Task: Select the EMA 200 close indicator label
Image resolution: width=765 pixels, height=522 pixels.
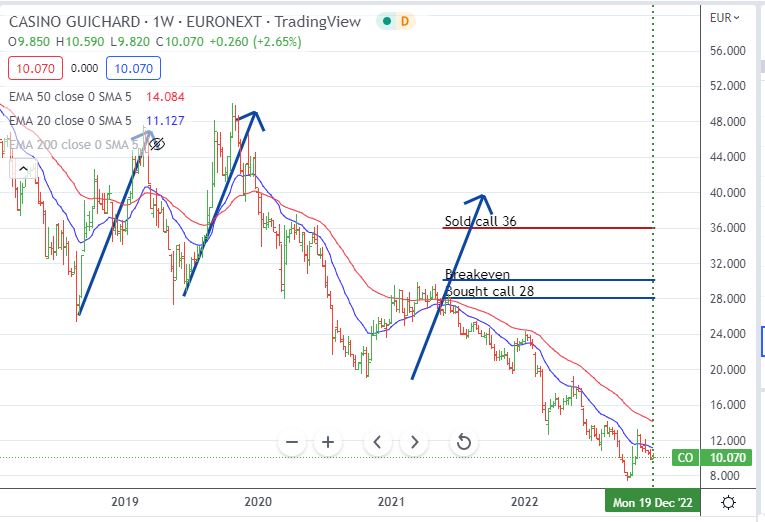Action: (x=74, y=144)
